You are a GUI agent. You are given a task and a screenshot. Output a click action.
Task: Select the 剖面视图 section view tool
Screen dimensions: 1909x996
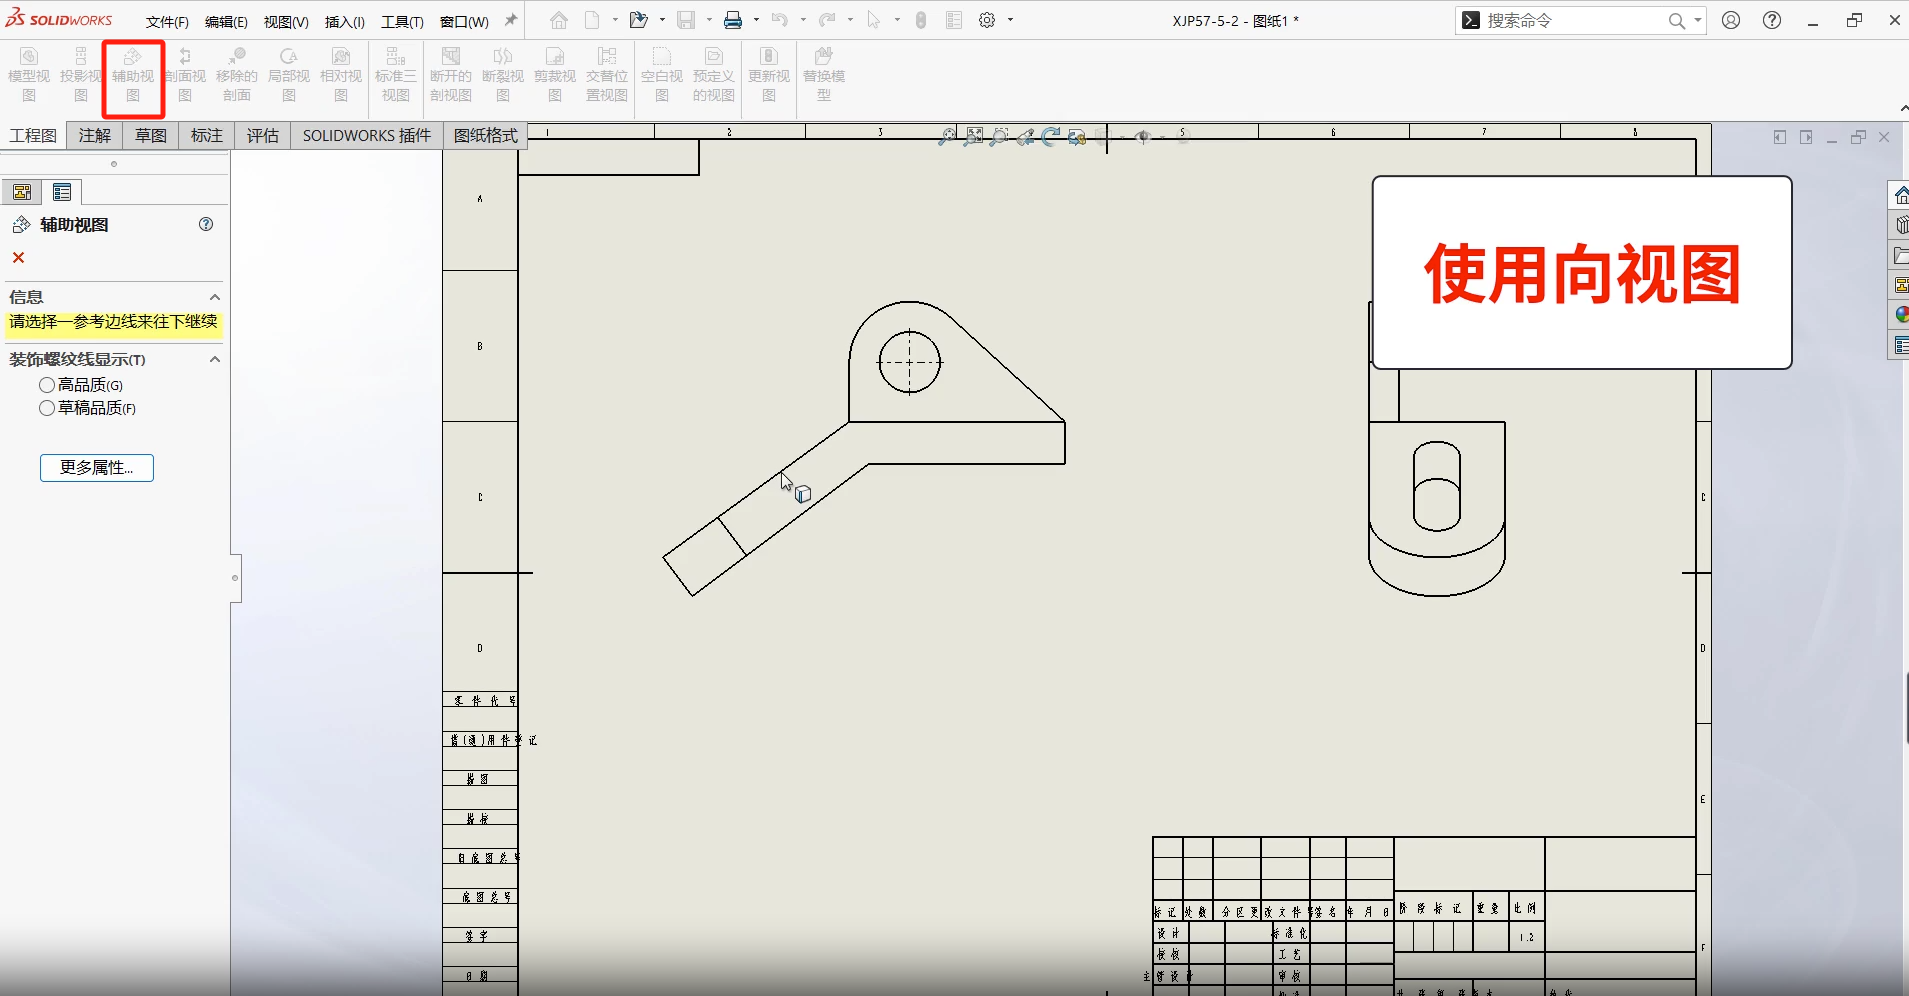[185, 75]
